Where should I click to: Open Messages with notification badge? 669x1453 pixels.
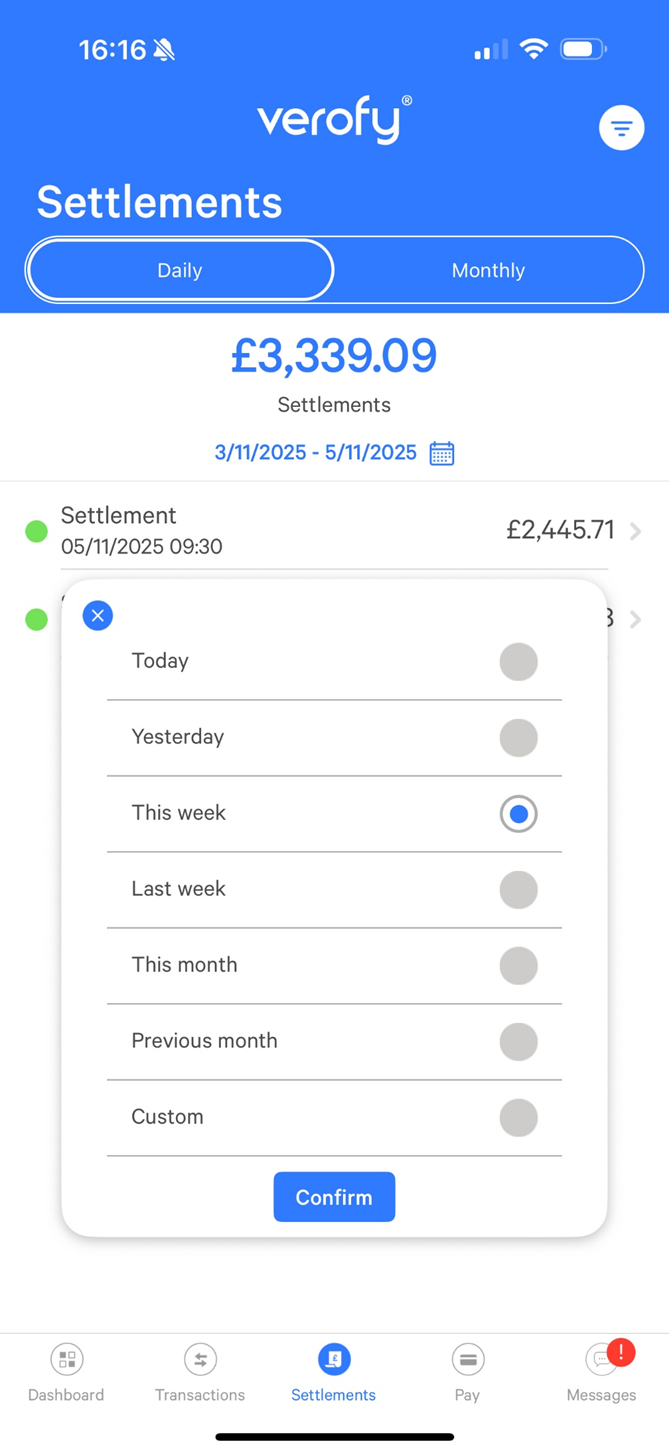(602, 1360)
